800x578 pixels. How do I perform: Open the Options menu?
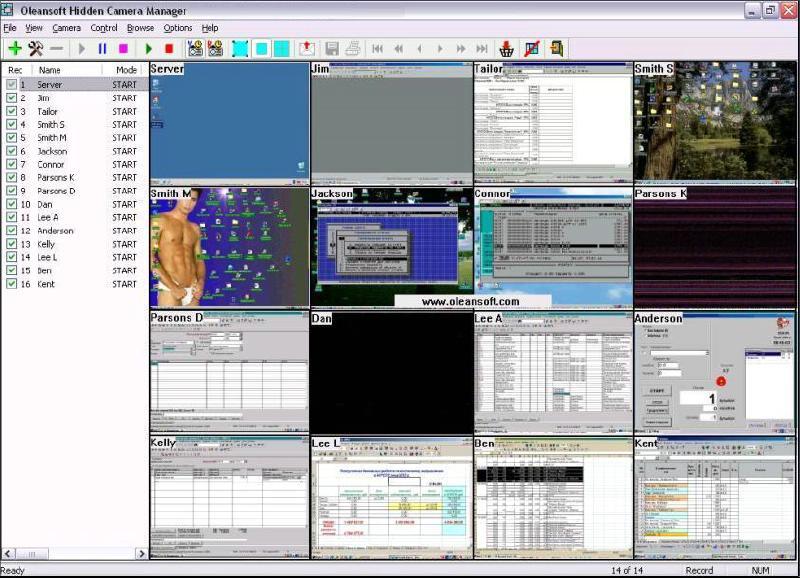pyautogui.click(x=177, y=28)
